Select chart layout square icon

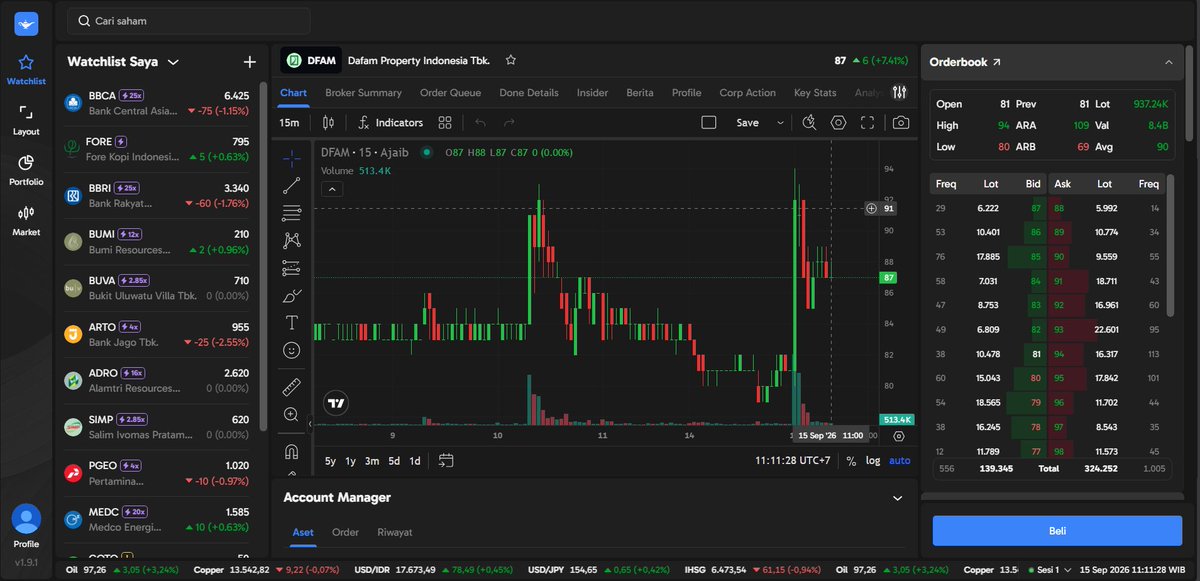click(x=709, y=122)
